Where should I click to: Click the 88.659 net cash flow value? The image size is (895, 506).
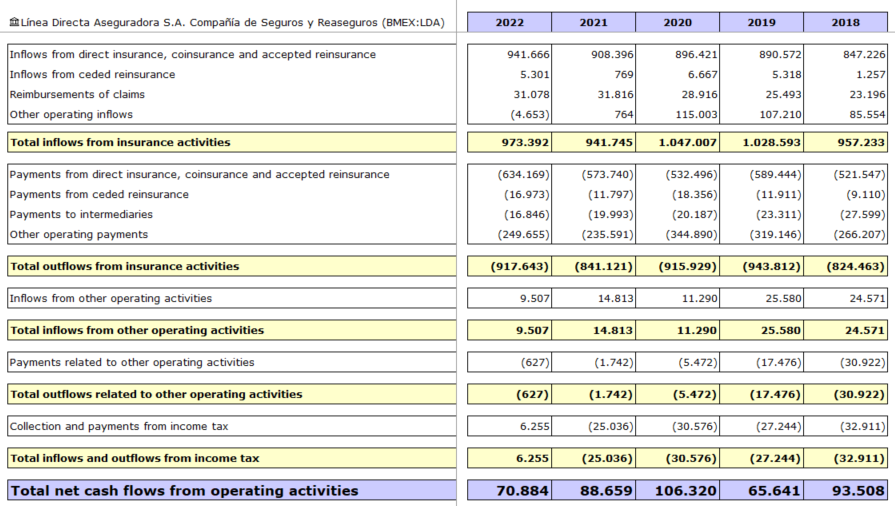(x=606, y=491)
